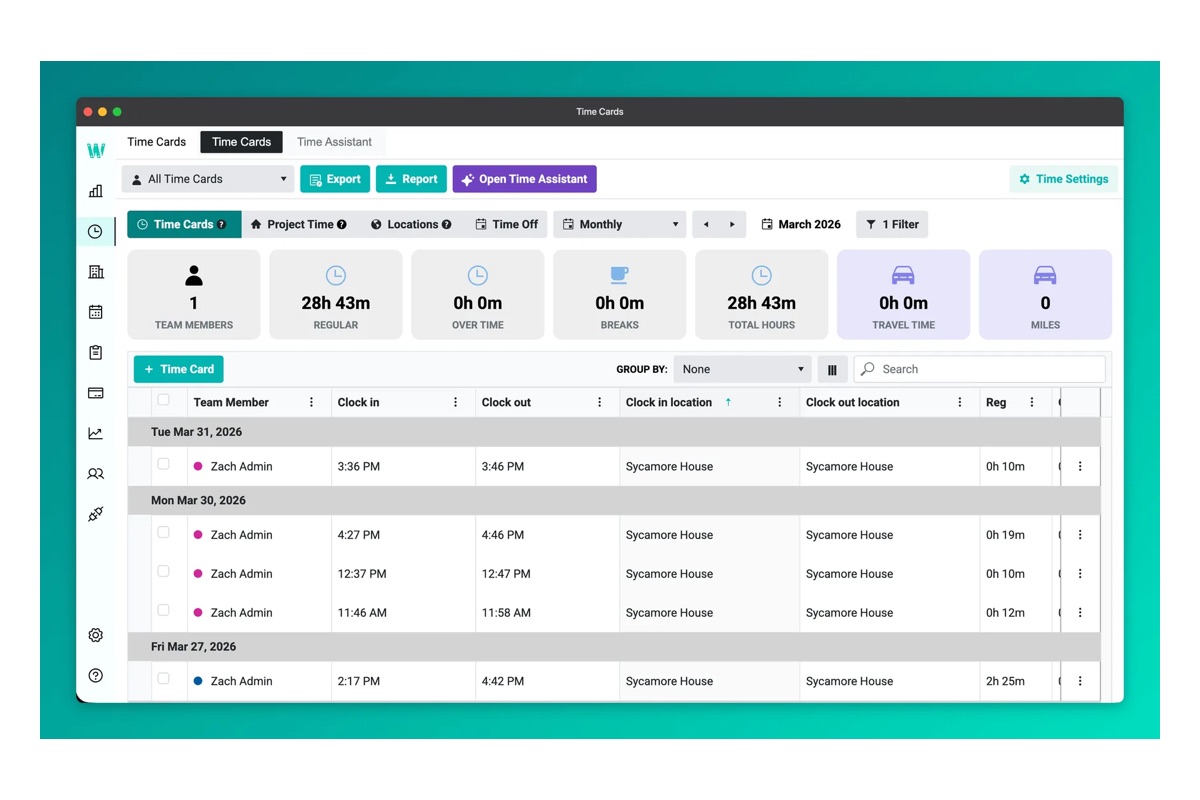The image size is (1200, 800).
Task: Open the calendar sidebar icon
Action: [96, 312]
